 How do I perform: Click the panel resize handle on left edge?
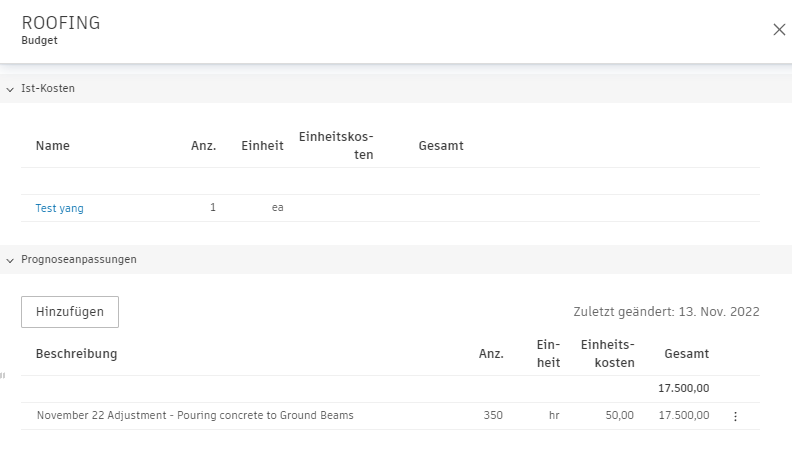(x=3, y=375)
